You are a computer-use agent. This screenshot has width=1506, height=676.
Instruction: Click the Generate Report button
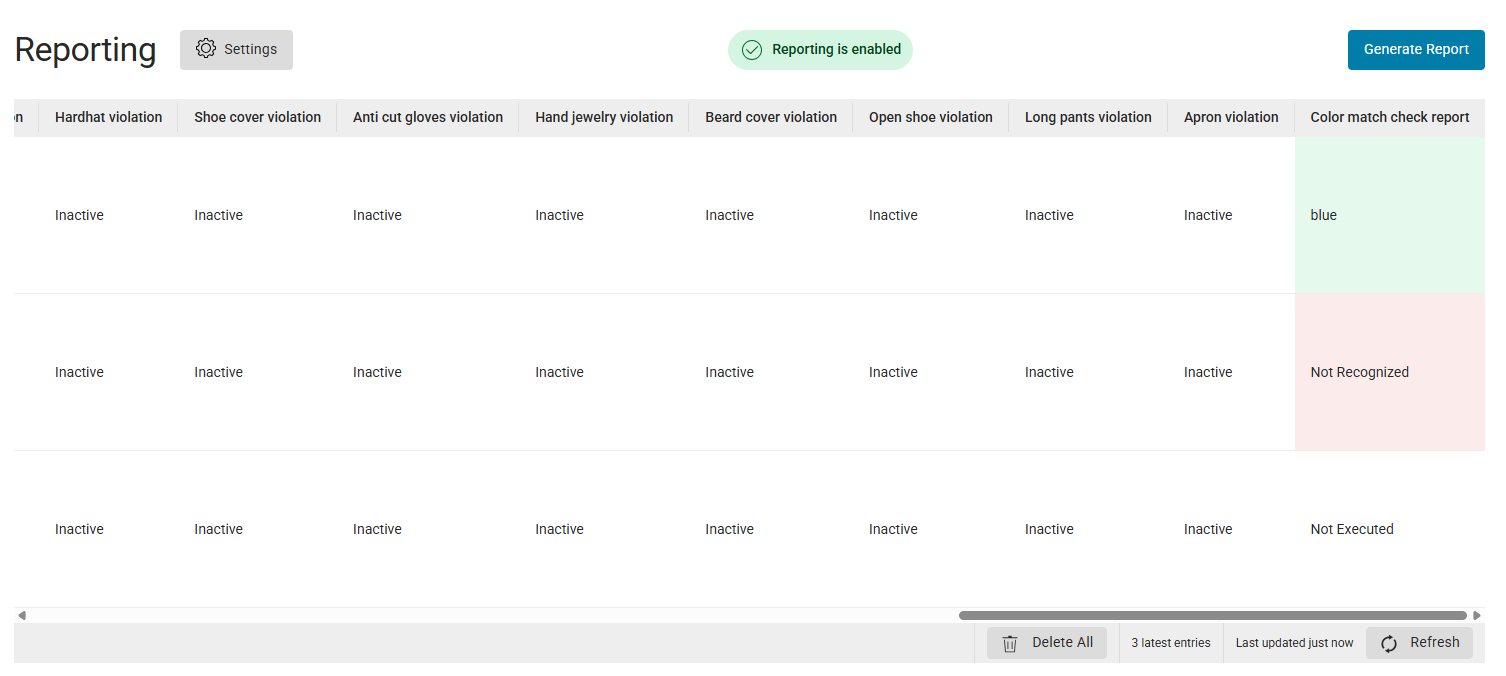click(1416, 49)
